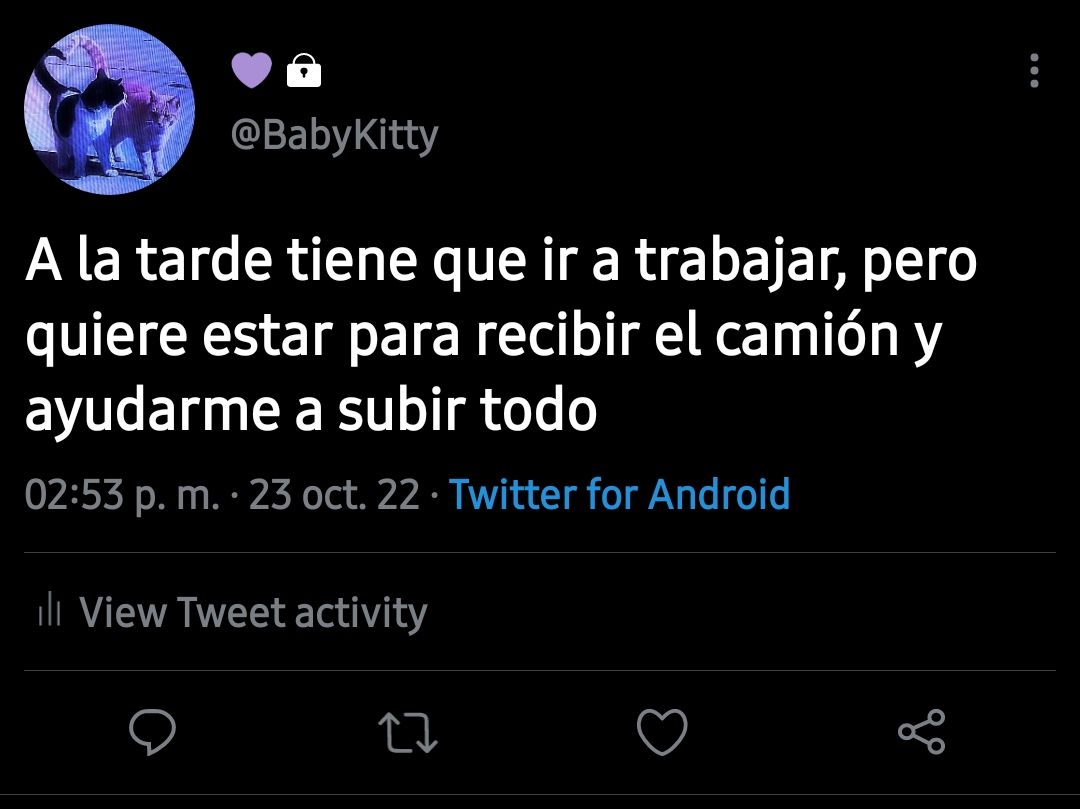
Task: Click the word 'Android' in the source label
Action: (x=719, y=494)
